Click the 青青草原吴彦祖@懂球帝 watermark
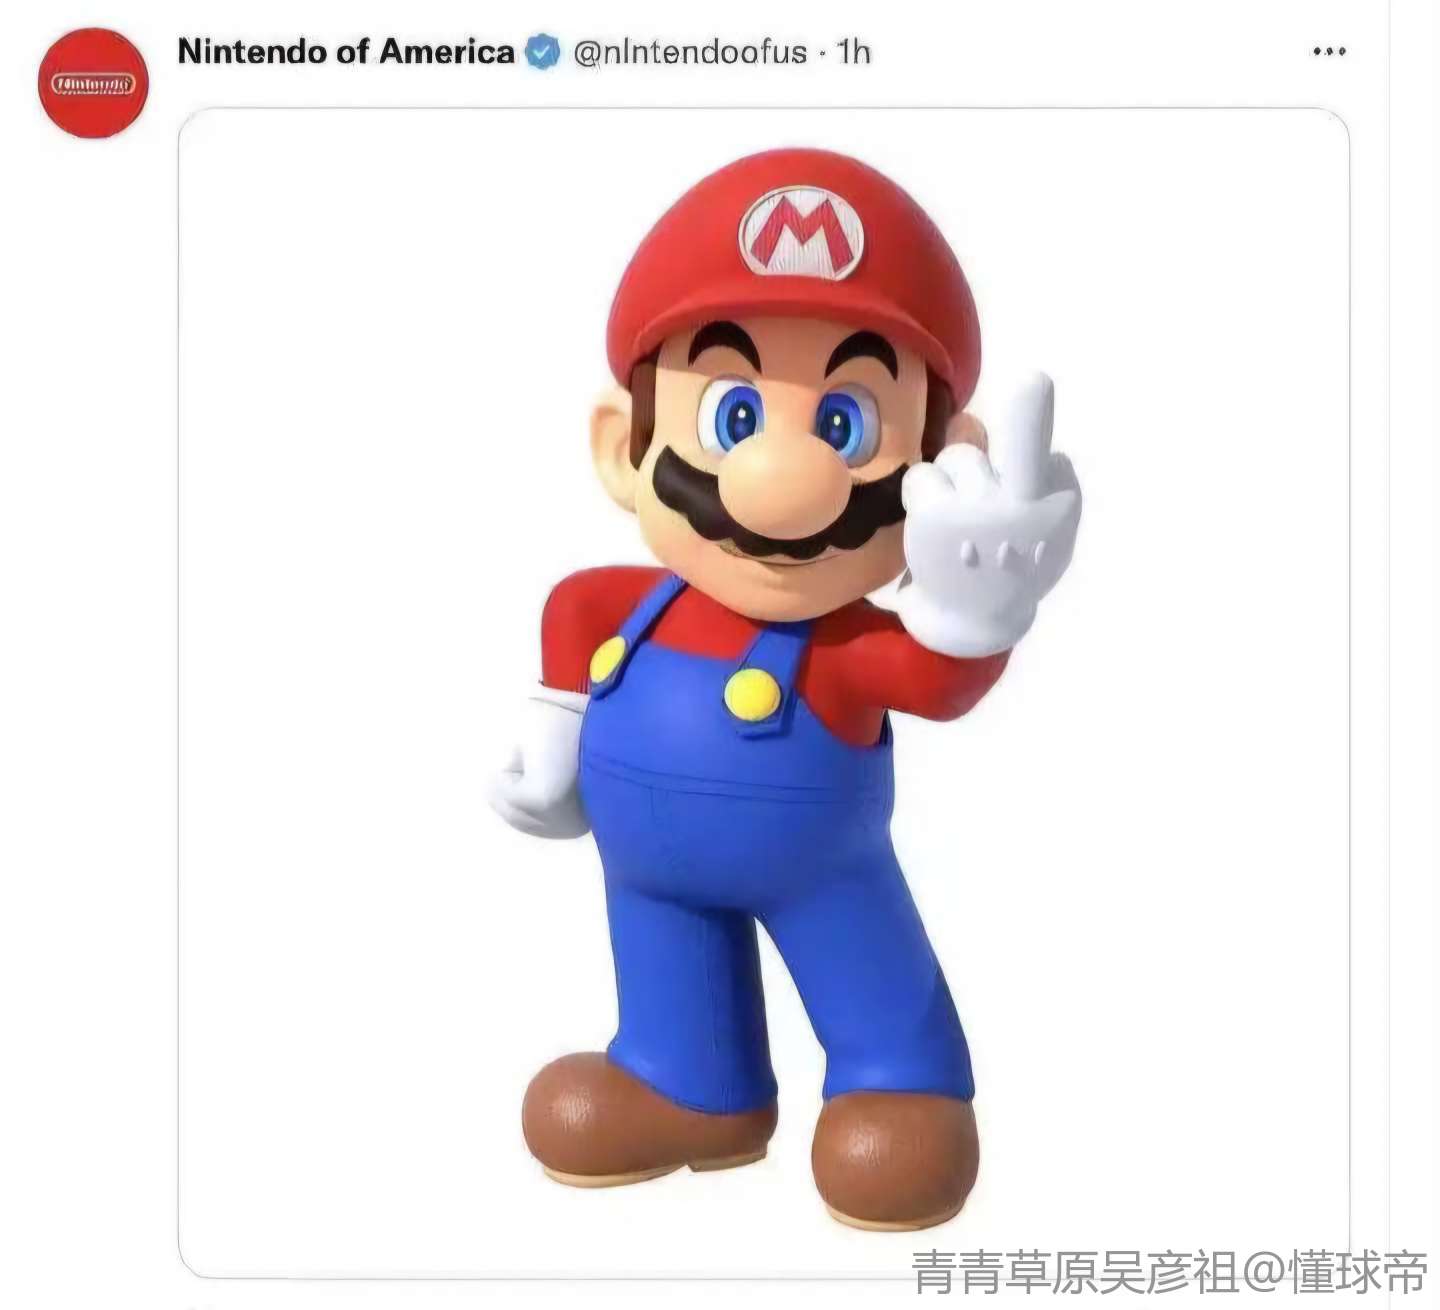Viewport: 1440px width, 1310px height. click(1169, 1273)
